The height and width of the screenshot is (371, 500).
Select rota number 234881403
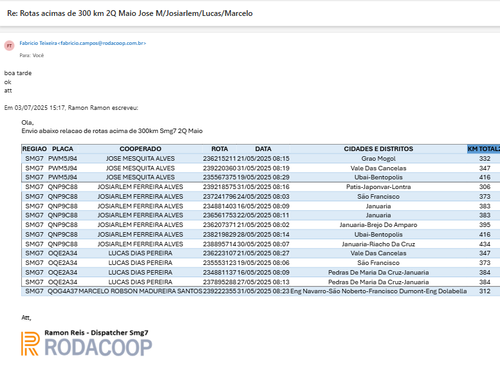pos(219,206)
